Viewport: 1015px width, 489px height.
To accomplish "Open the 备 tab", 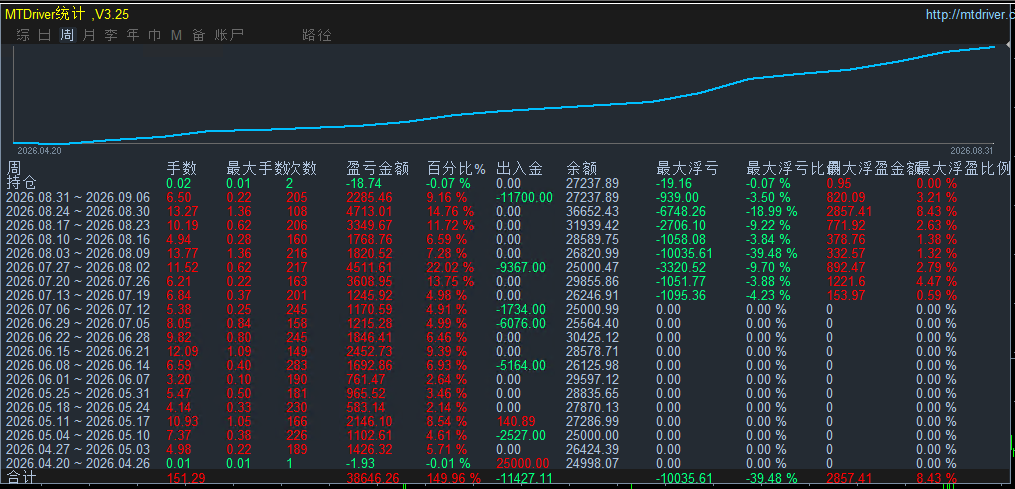I will point(198,35).
